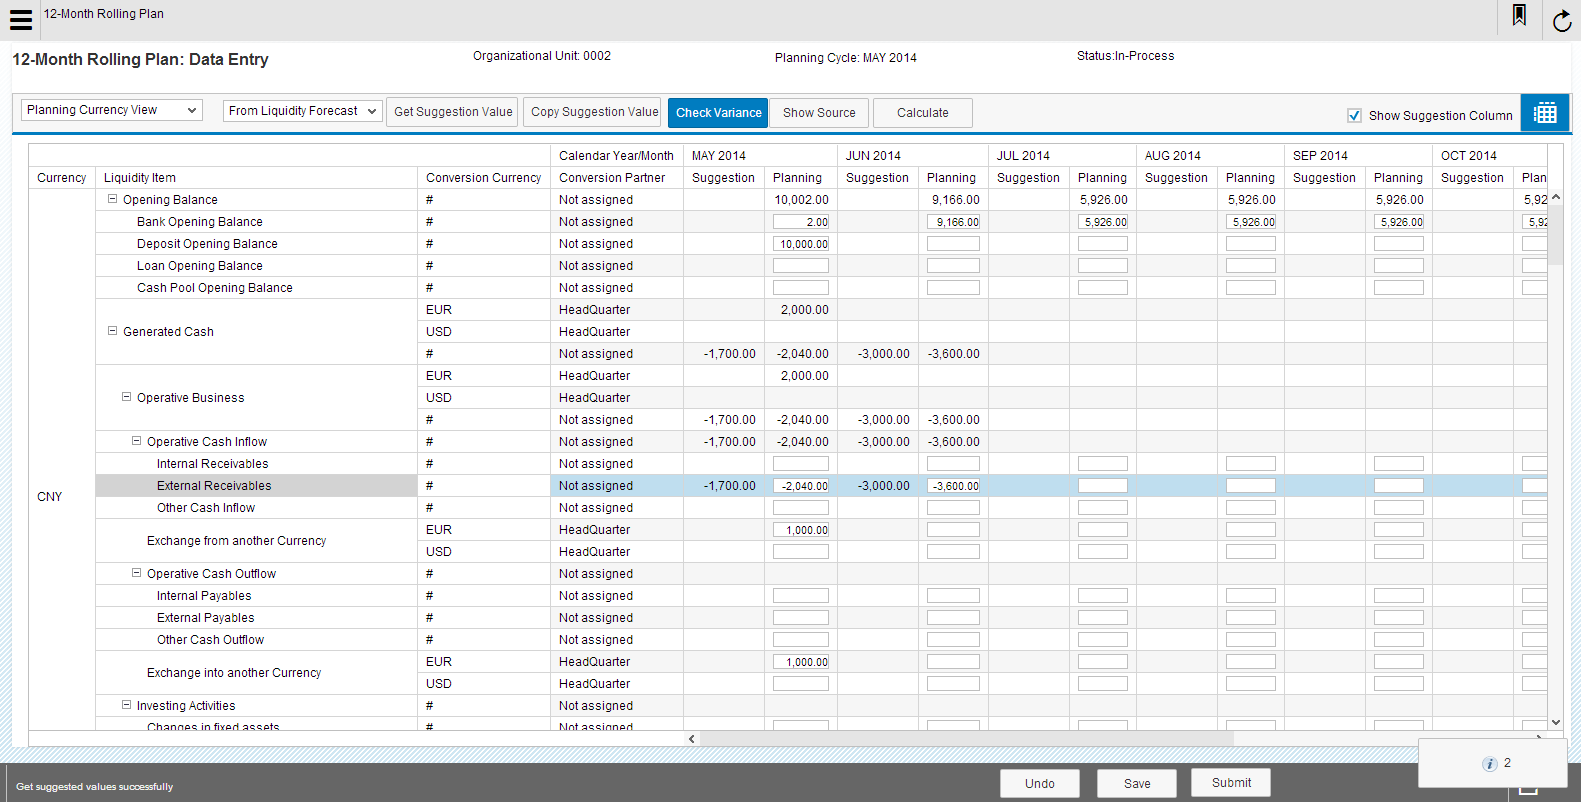The image size is (1581, 802).
Task: Click Check Variance button
Action: coord(718,113)
